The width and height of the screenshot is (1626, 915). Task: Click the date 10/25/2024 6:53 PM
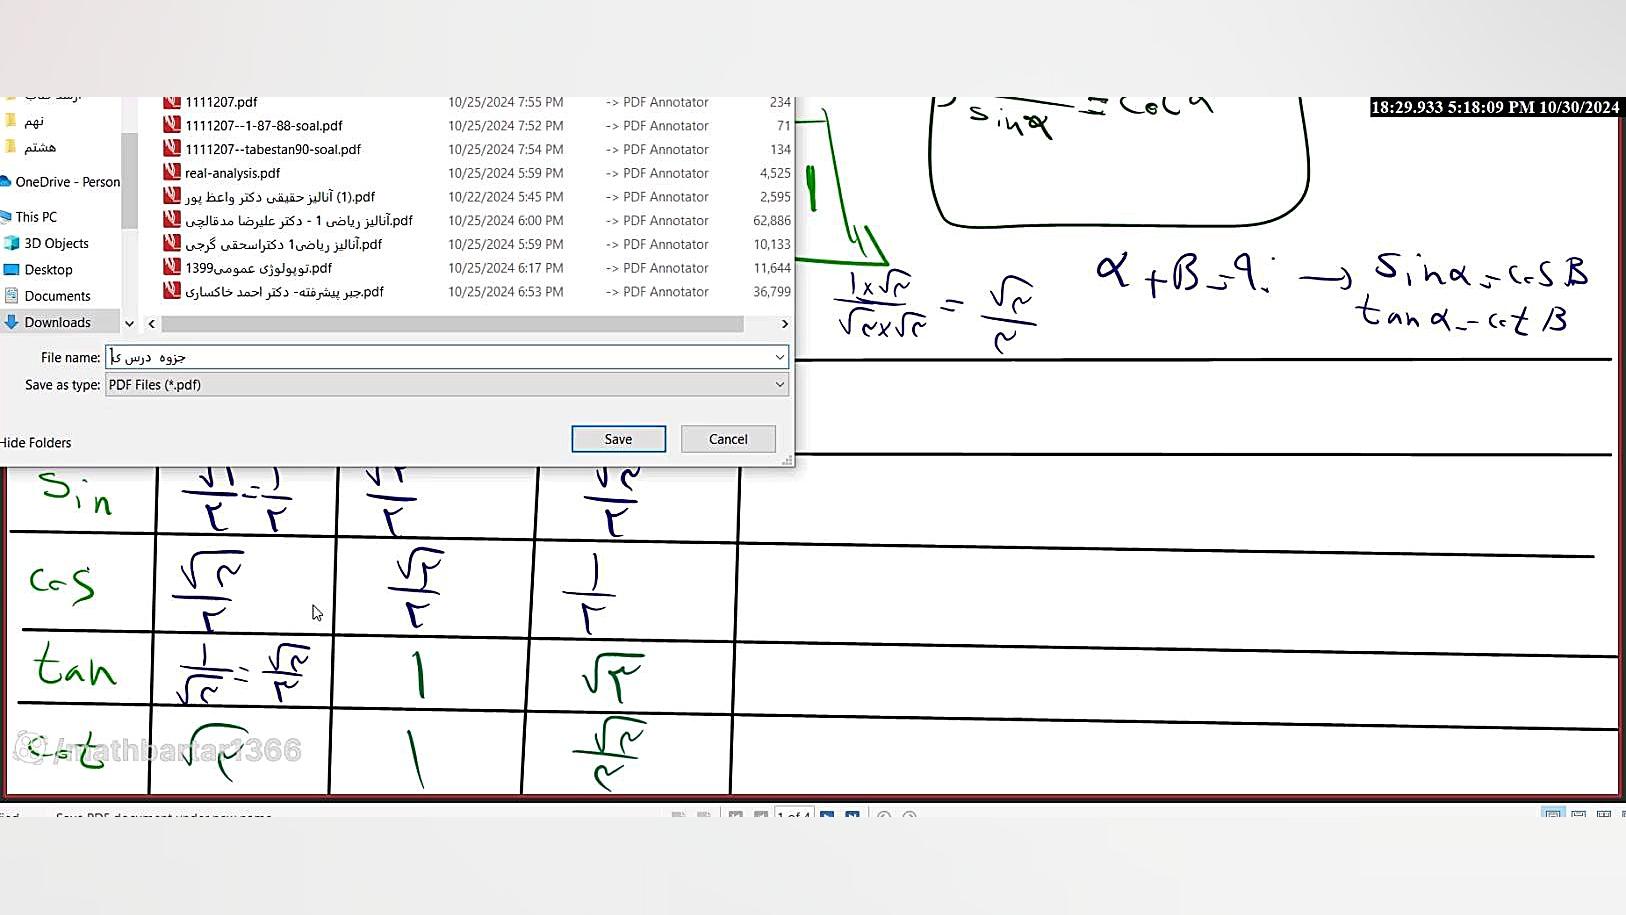point(506,292)
